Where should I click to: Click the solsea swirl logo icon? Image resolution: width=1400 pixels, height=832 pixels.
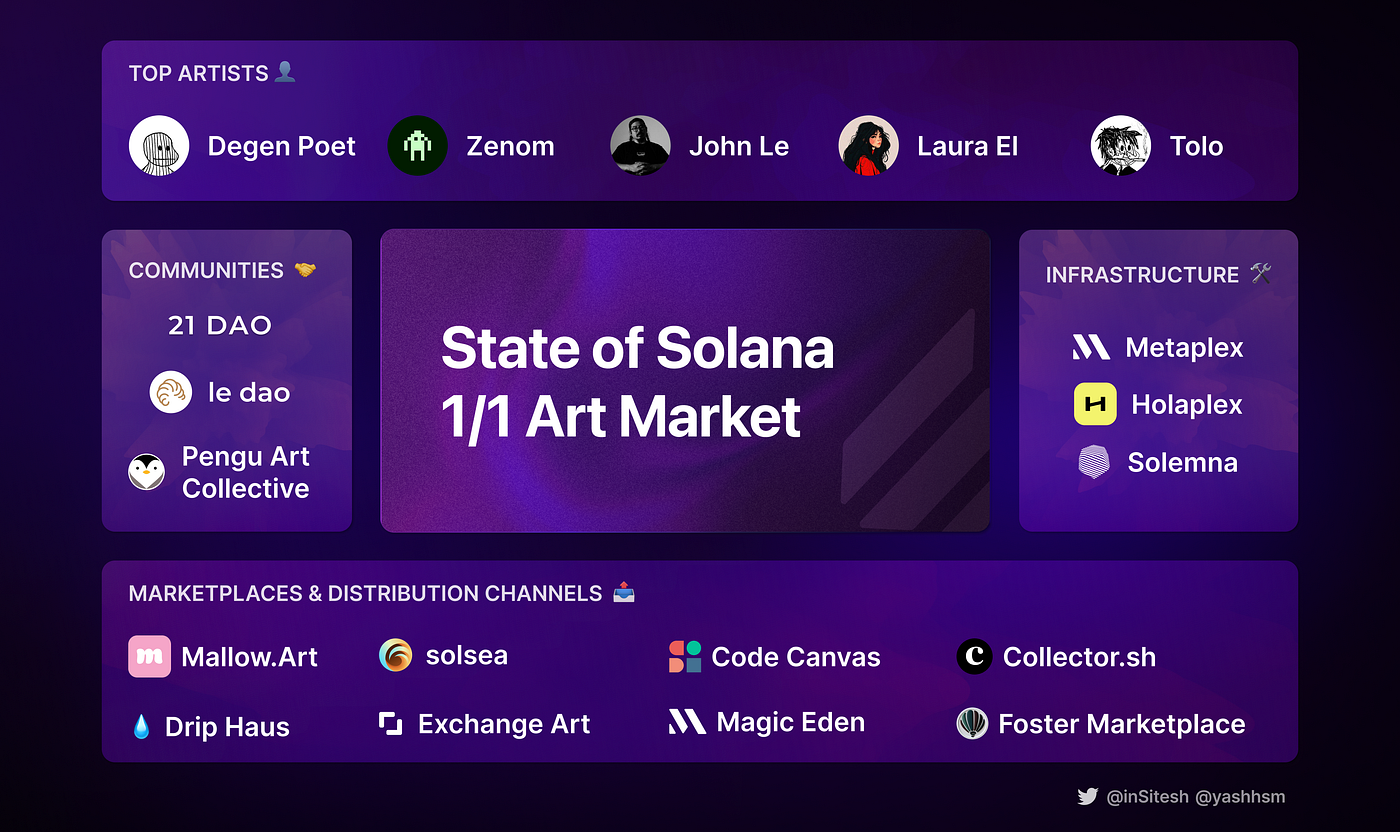tap(396, 656)
